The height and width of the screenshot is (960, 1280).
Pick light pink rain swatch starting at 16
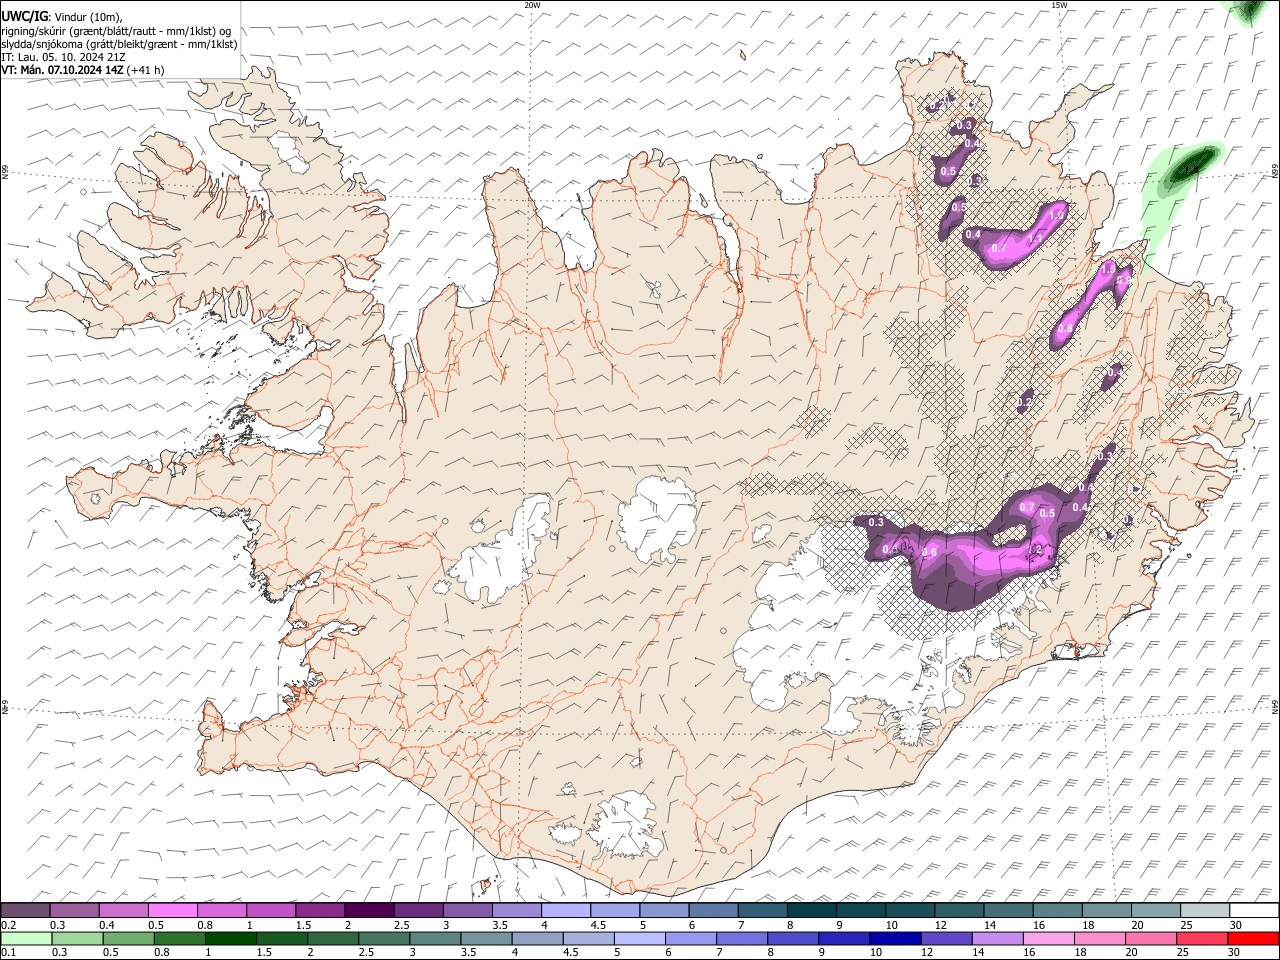click(x=1050, y=938)
